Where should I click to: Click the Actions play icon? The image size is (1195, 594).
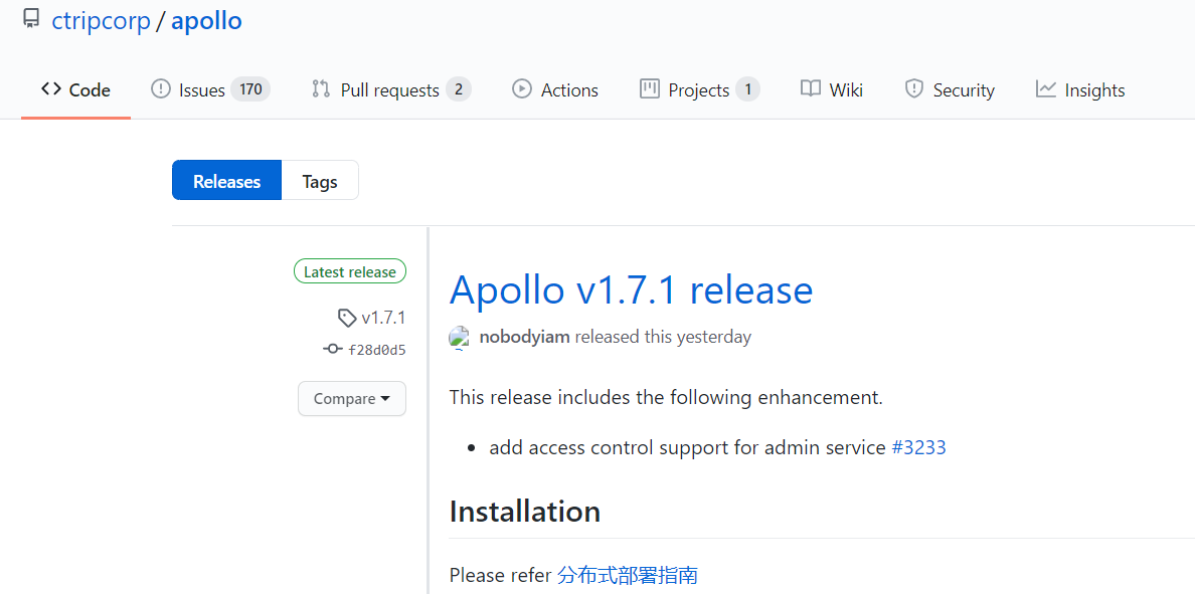click(522, 89)
